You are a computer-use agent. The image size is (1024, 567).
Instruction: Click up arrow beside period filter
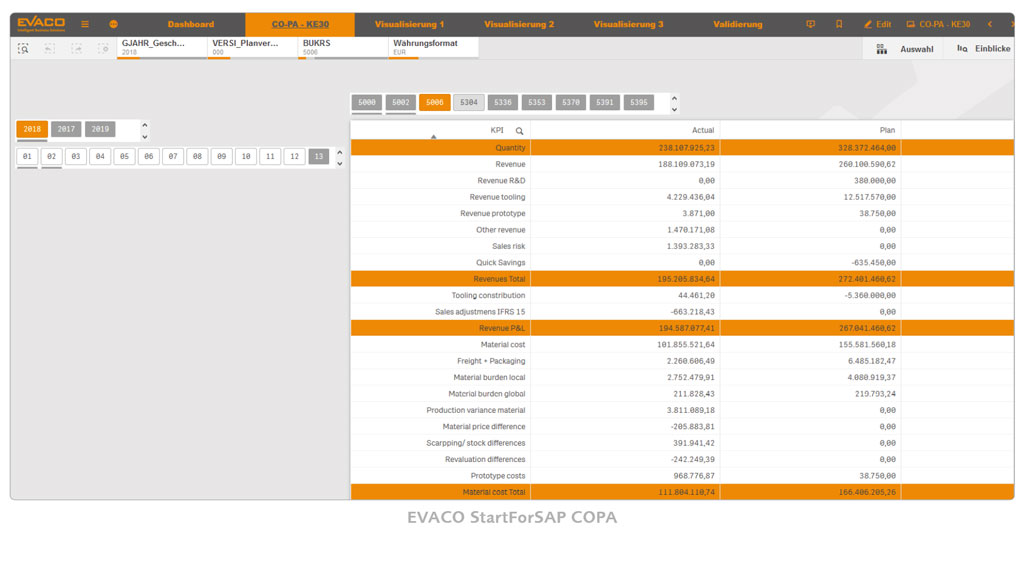[340, 152]
